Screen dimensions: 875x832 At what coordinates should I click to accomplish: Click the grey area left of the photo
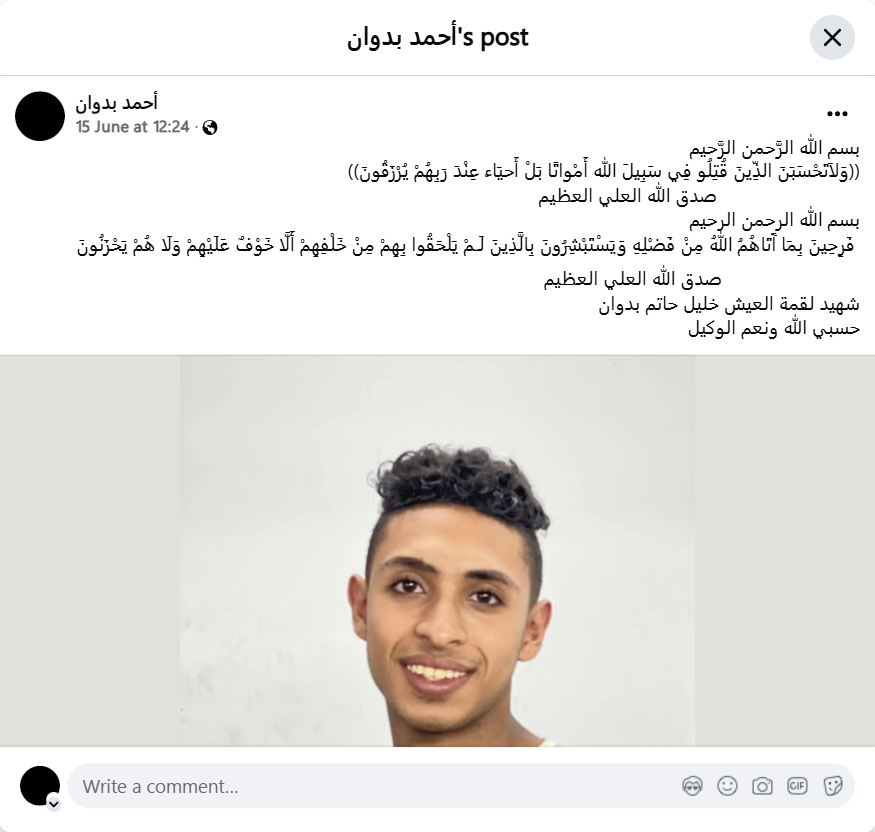pos(90,551)
